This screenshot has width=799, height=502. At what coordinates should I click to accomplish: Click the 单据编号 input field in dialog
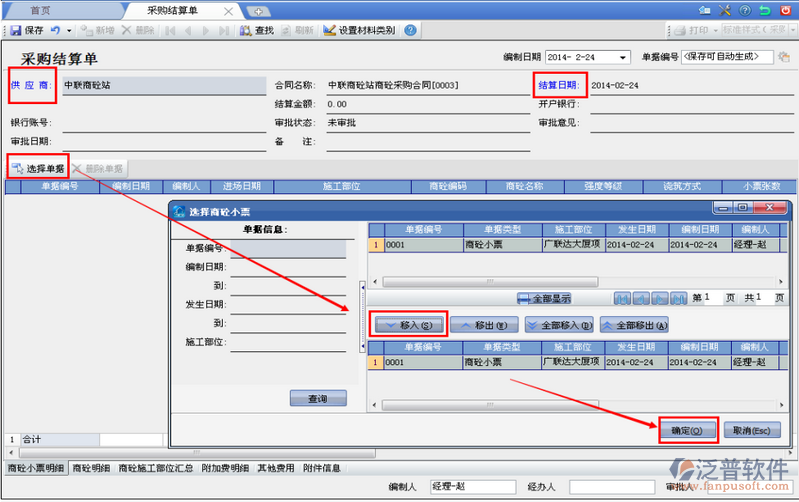[x=287, y=248]
